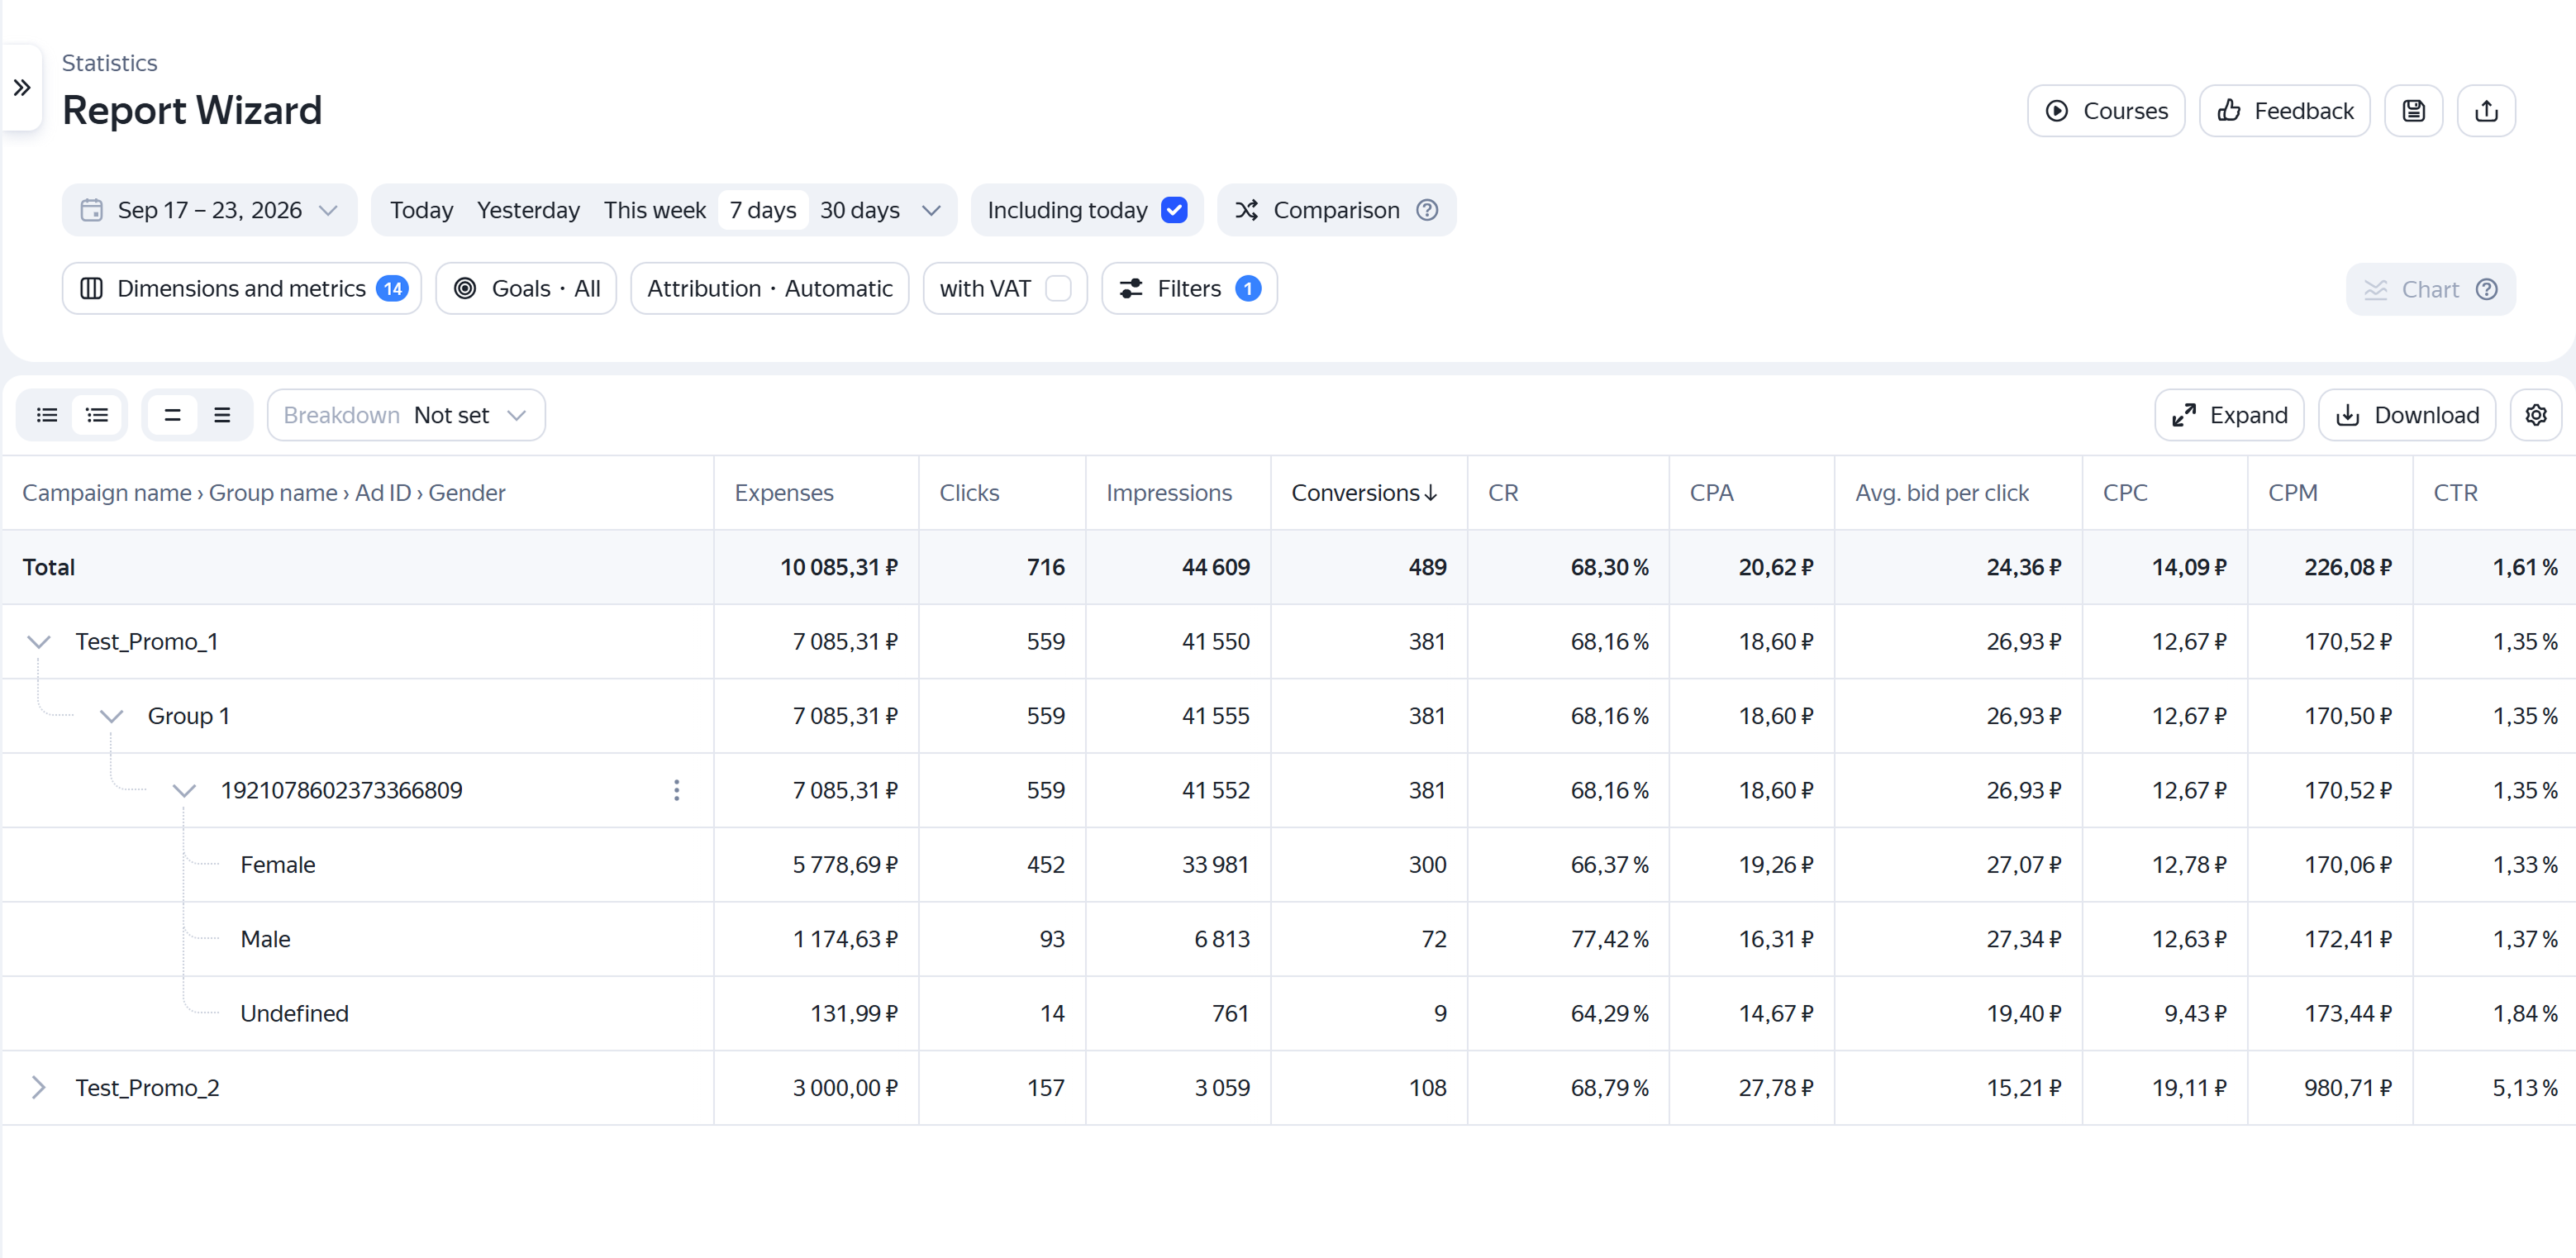Open the Goals · All selector
Screen dimensions: 2576x1258
pyautogui.click(x=526, y=289)
